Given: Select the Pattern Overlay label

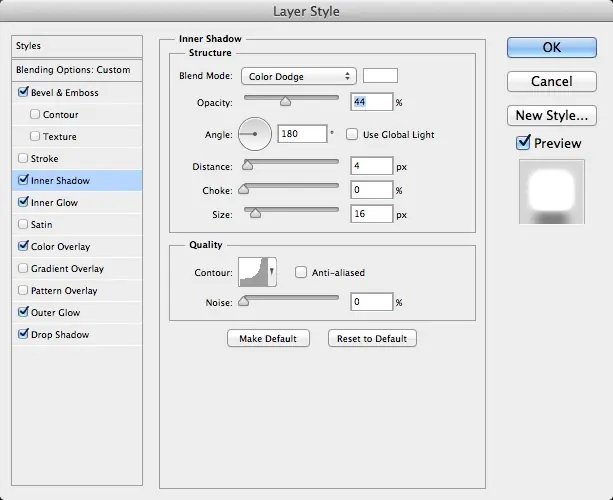Looking at the screenshot, I should (64, 290).
